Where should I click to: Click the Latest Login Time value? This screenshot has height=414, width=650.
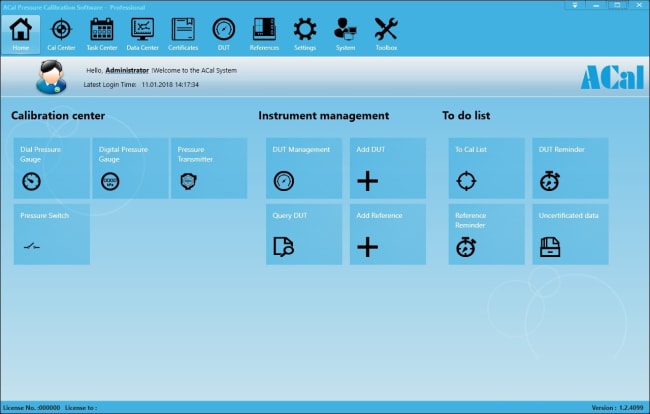pos(170,85)
